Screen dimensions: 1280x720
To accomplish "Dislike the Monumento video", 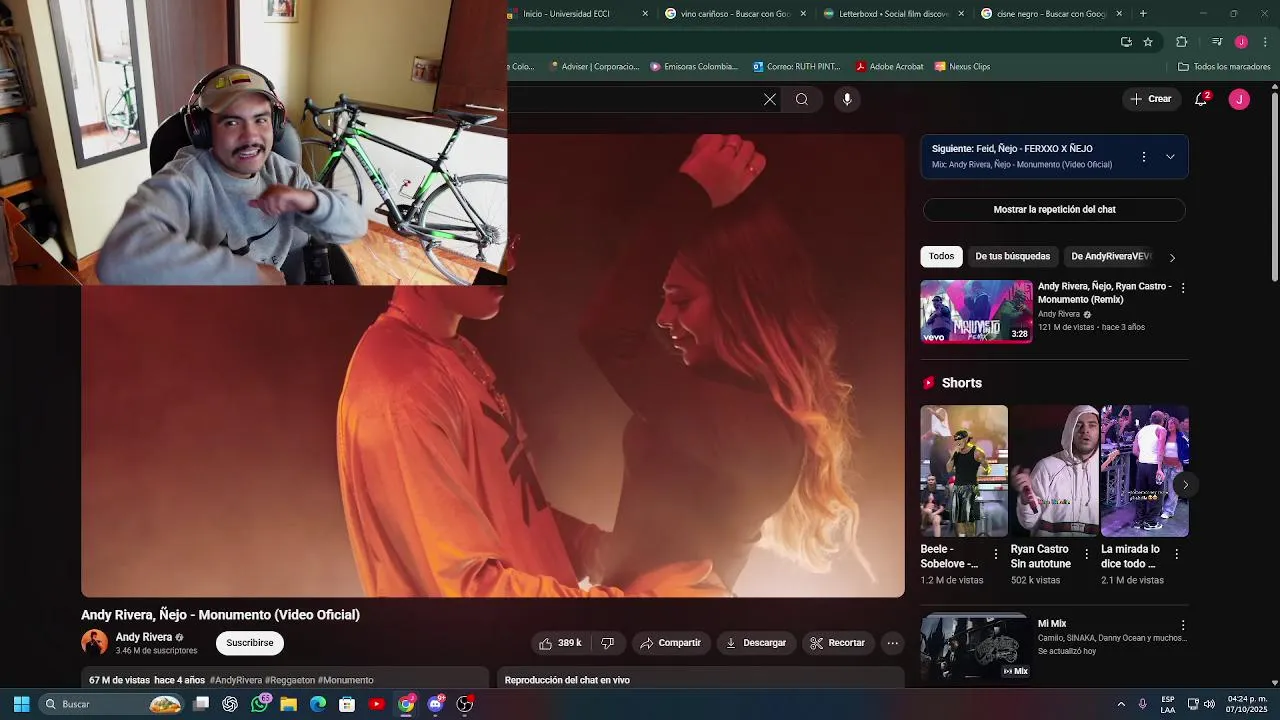I will coord(607,643).
